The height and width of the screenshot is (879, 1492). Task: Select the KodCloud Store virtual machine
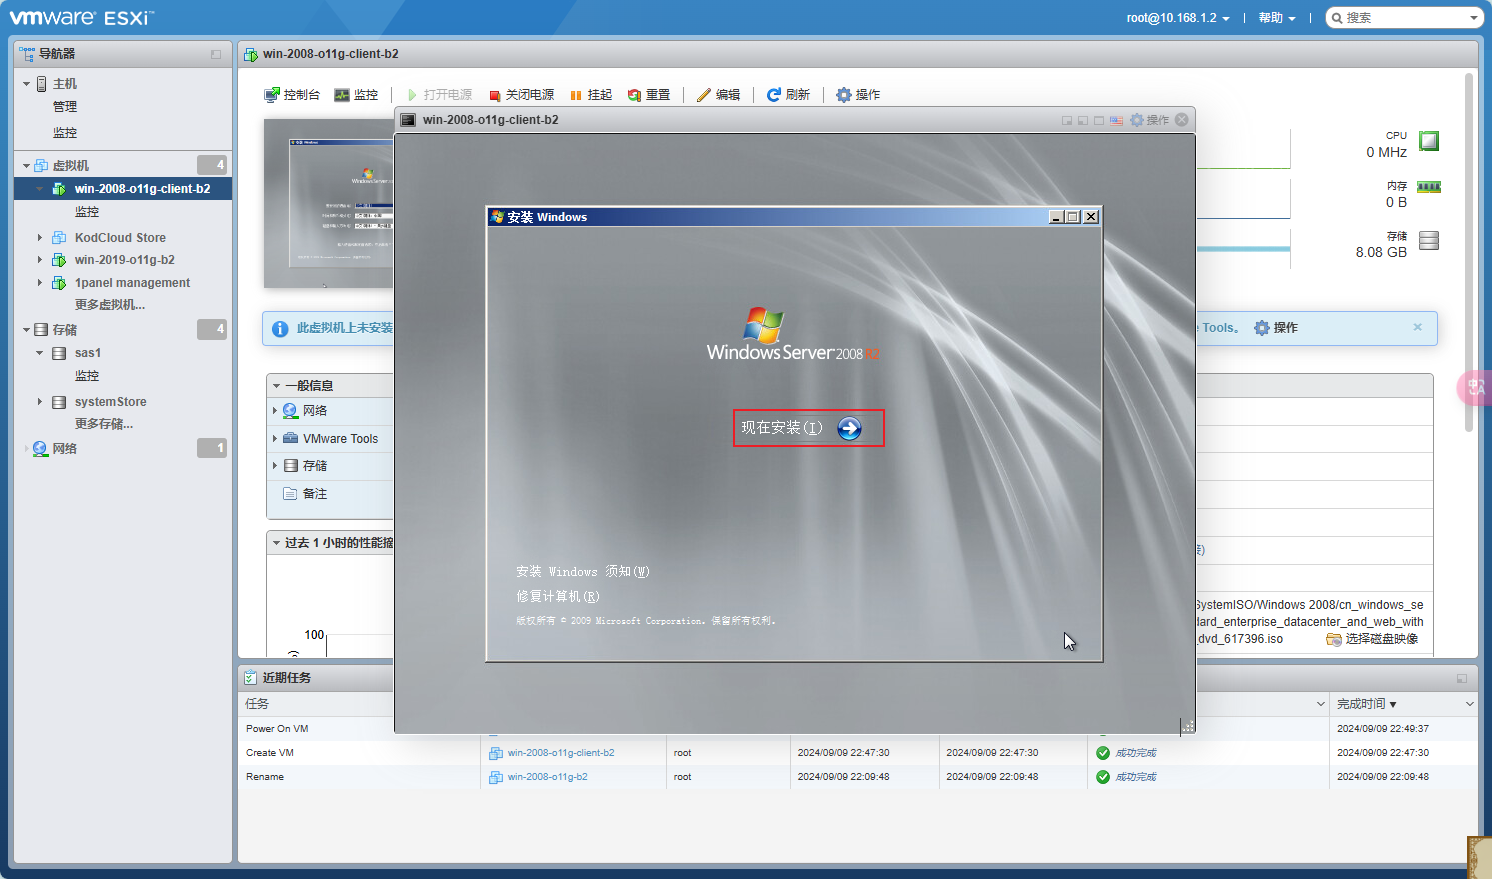click(120, 238)
